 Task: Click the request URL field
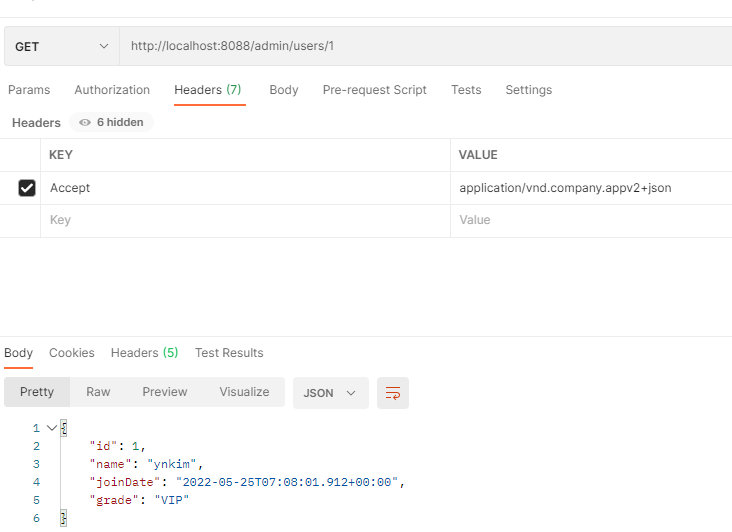pyautogui.click(x=426, y=46)
